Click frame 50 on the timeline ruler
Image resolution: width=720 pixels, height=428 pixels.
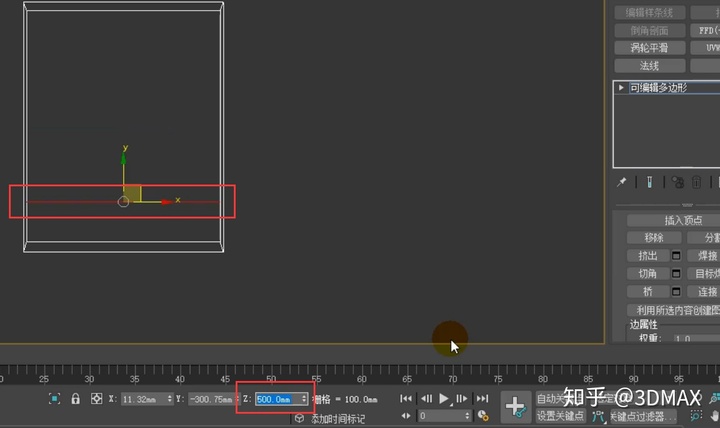pyautogui.click(x=271, y=379)
